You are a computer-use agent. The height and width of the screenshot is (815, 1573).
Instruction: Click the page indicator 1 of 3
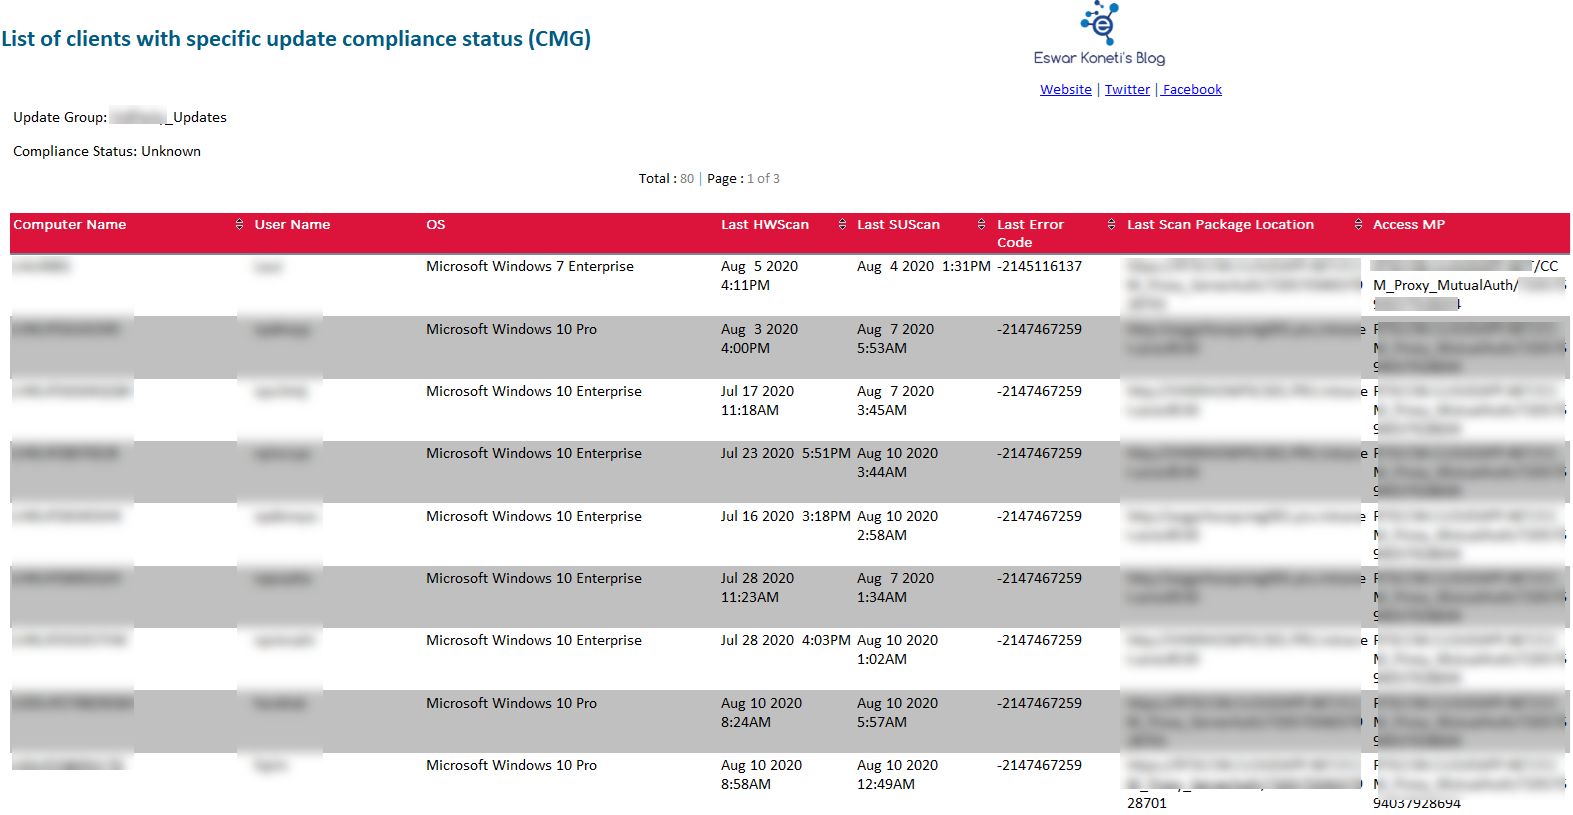tap(763, 179)
